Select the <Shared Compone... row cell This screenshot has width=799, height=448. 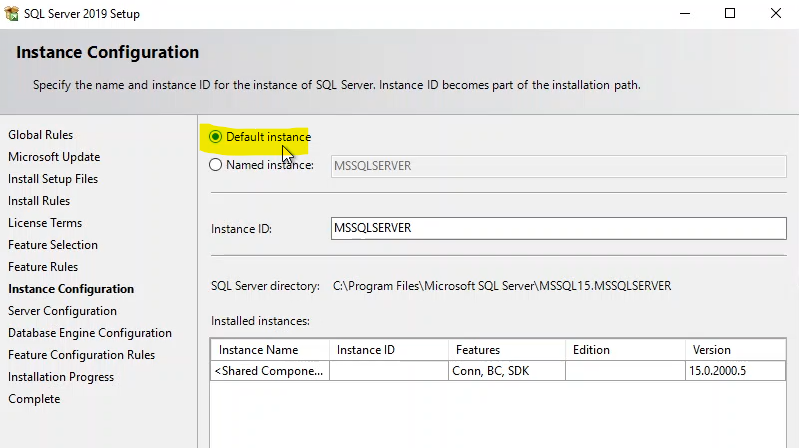(x=270, y=371)
